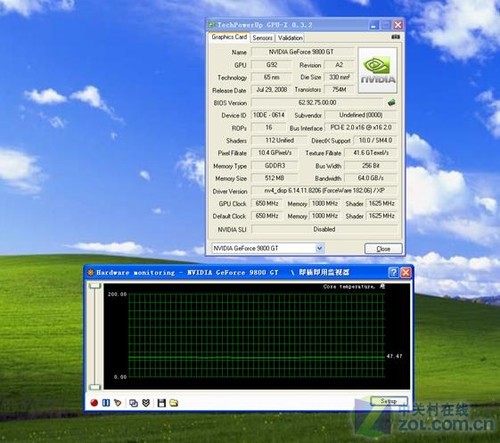The height and width of the screenshot is (443, 500).
Task: Click the Texture Fillrate value 41.6 GTexel/s
Action: [x=371, y=153]
